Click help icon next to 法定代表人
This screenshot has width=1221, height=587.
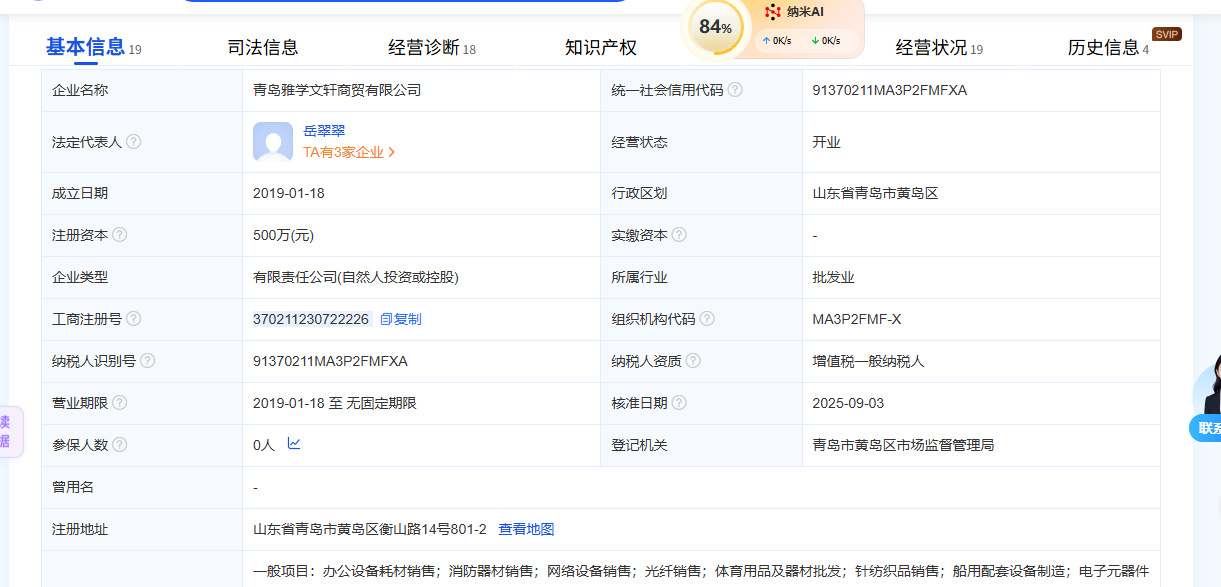(x=134, y=142)
